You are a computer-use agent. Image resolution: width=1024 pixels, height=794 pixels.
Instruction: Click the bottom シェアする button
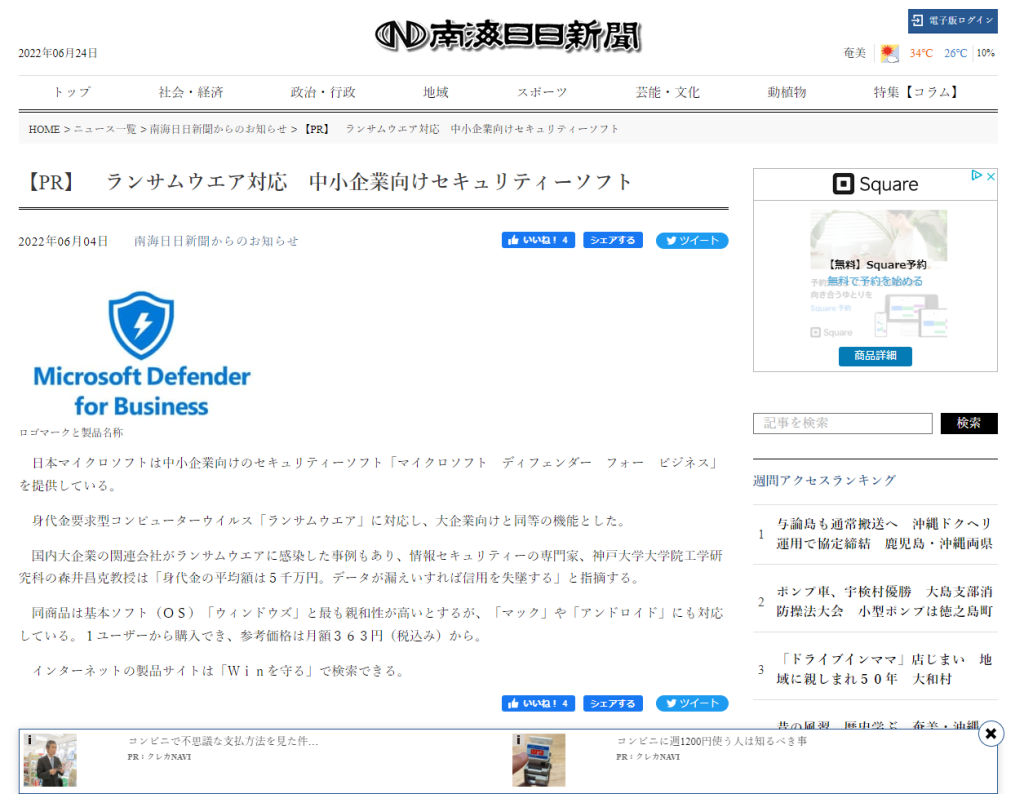(x=613, y=703)
